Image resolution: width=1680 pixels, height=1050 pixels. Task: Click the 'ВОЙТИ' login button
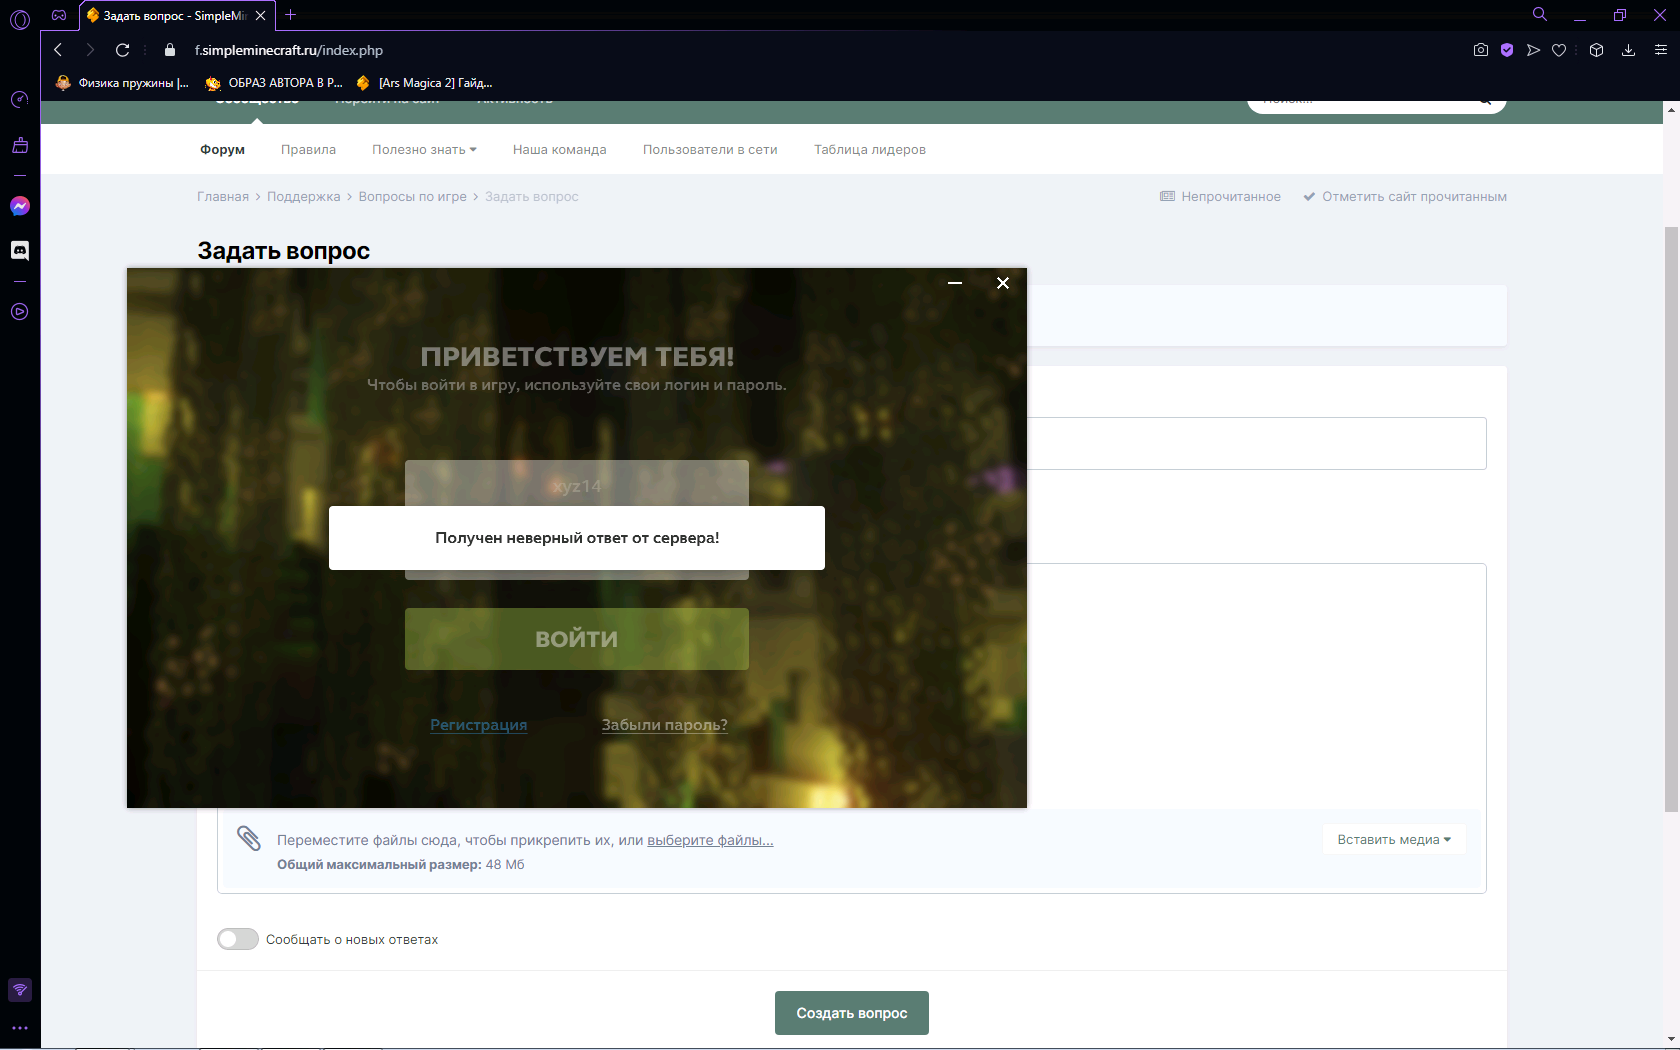click(x=577, y=639)
